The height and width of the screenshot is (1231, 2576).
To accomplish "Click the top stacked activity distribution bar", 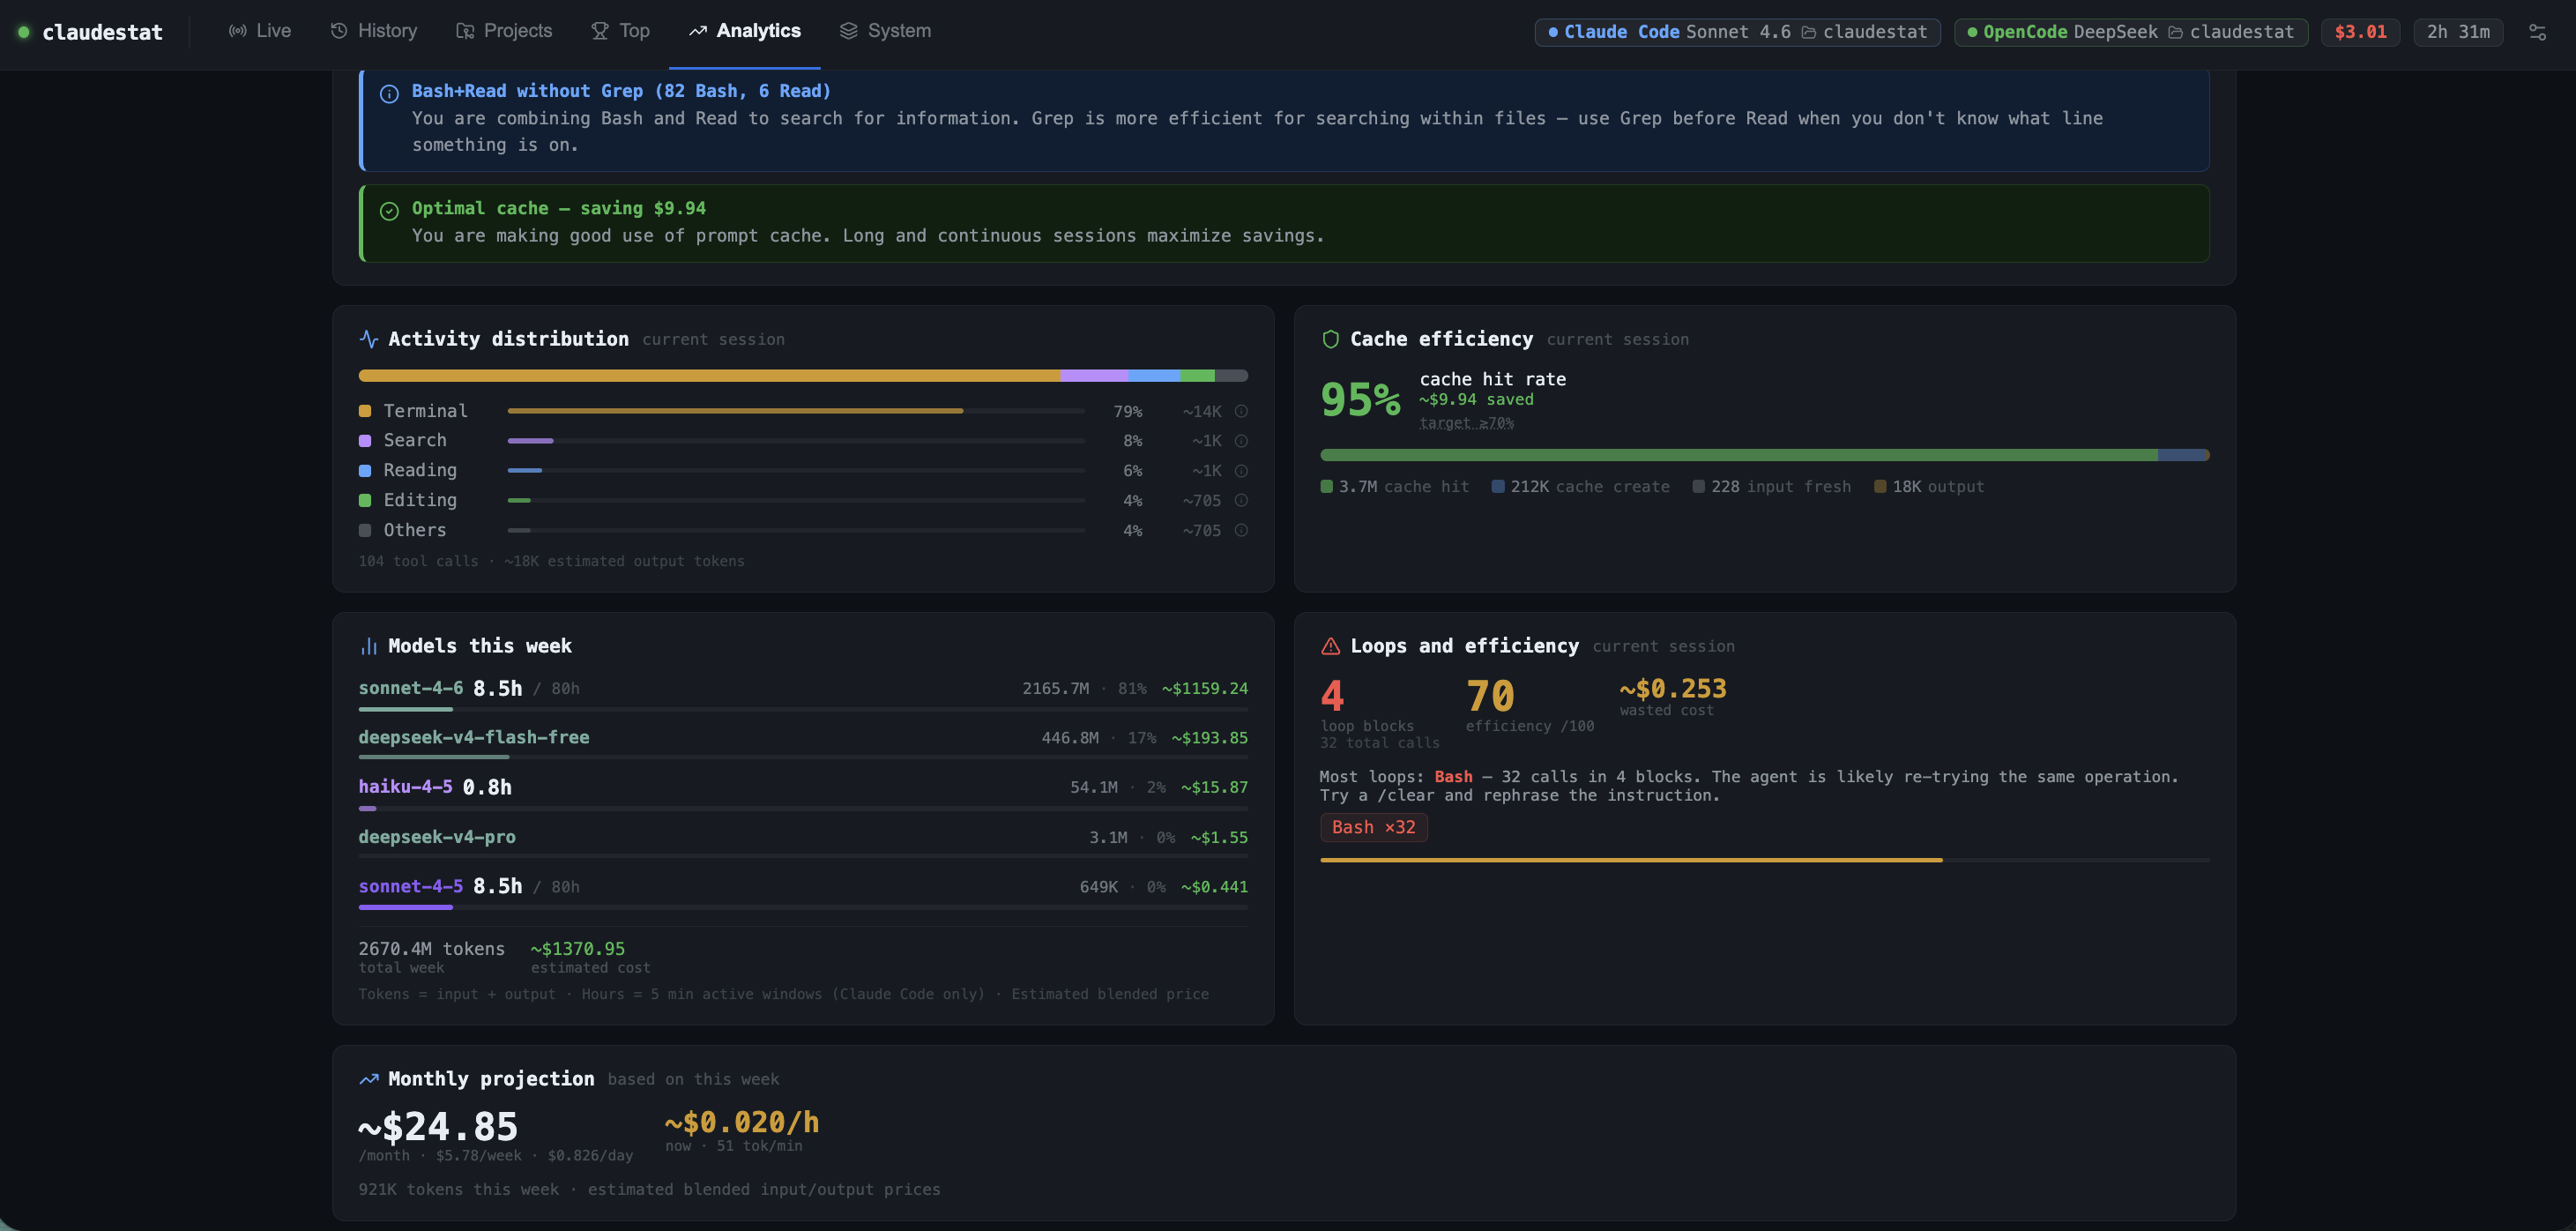I will pos(803,376).
